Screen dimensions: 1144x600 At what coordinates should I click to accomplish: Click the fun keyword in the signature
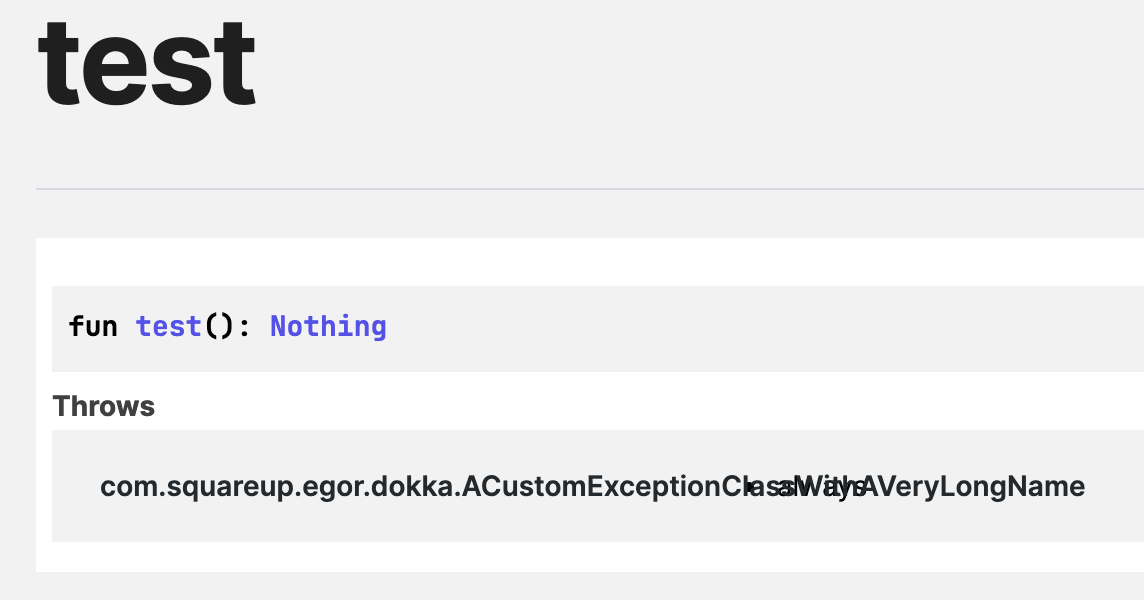93,326
